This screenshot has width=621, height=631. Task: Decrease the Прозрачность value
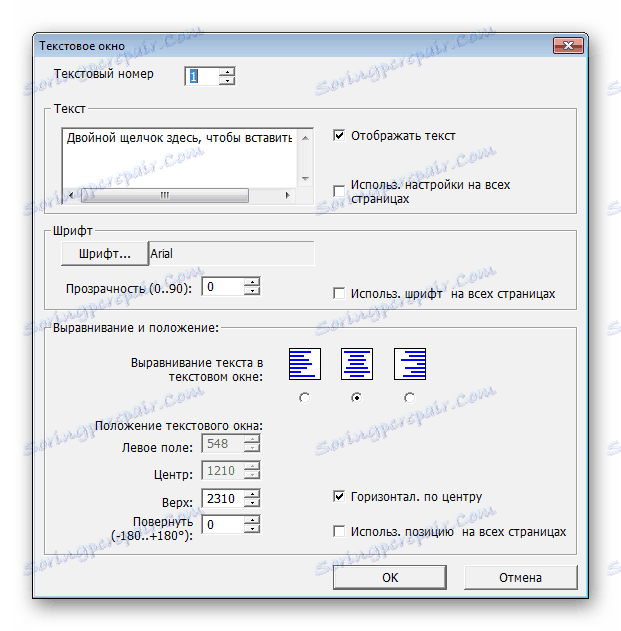(x=252, y=291)
